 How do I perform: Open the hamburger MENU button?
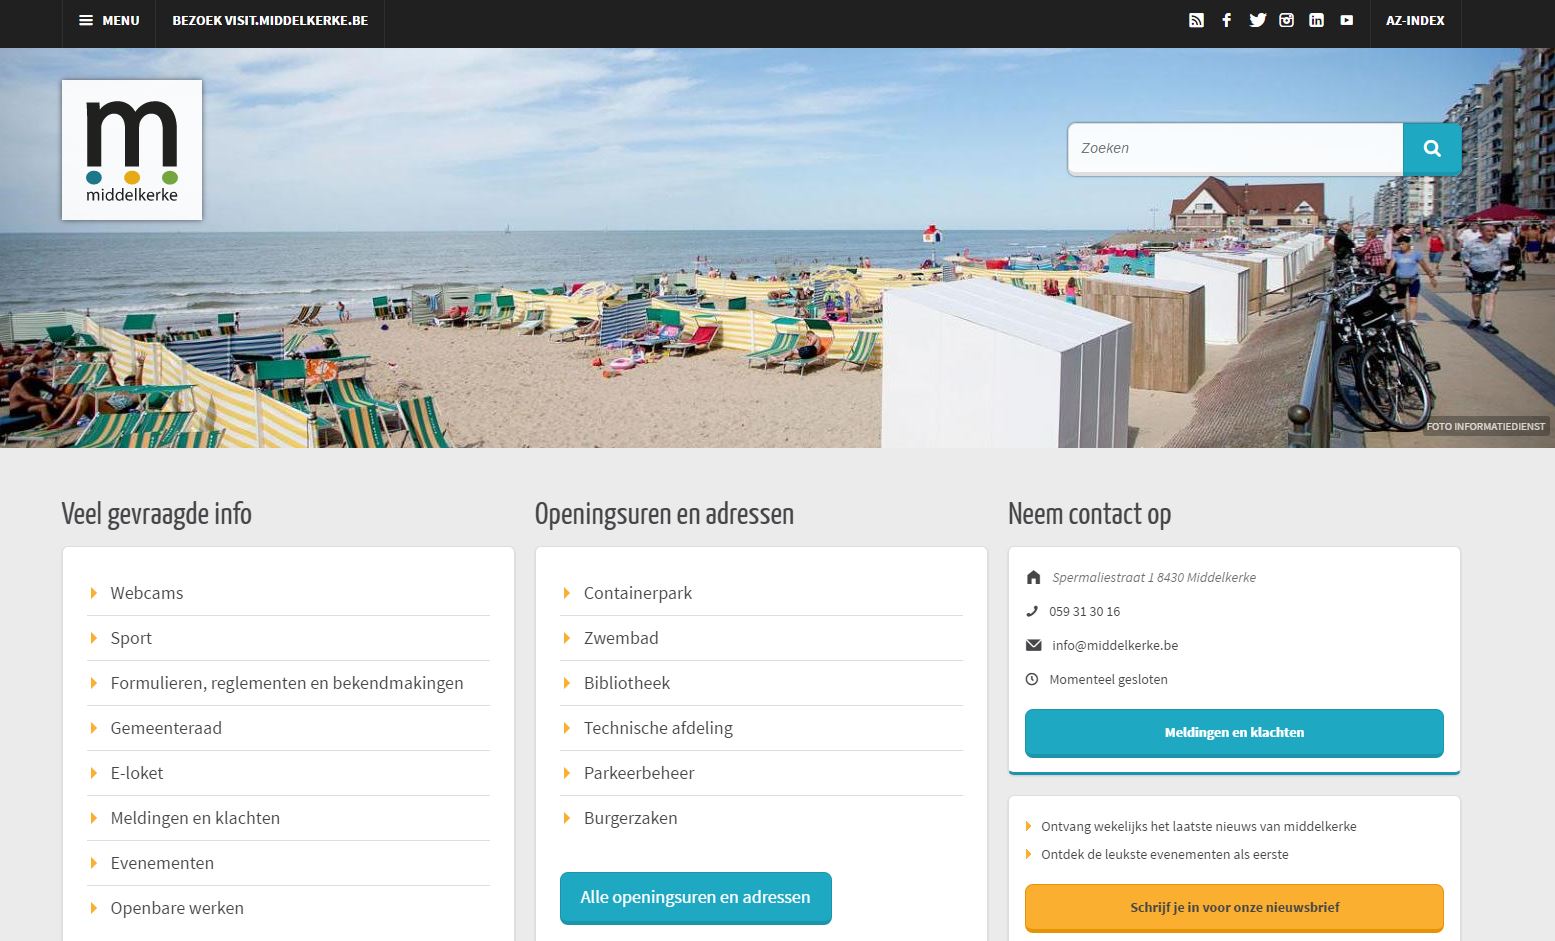pyautogui.click(x=109, y=20)
